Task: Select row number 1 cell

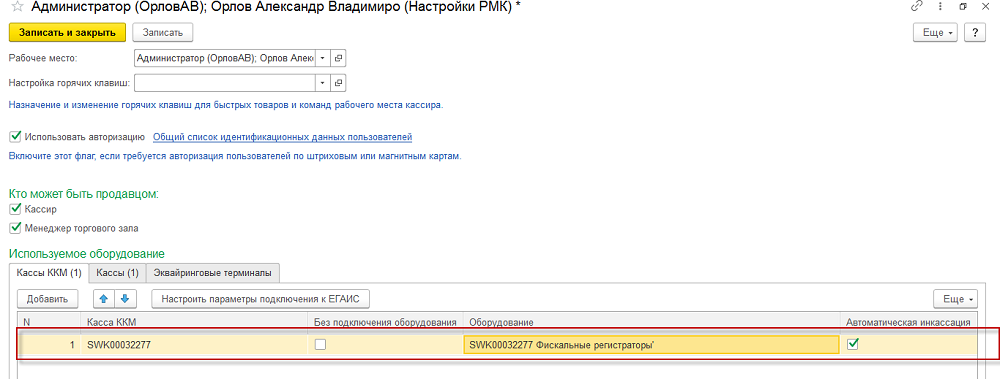Action: [x=49, y=345]
